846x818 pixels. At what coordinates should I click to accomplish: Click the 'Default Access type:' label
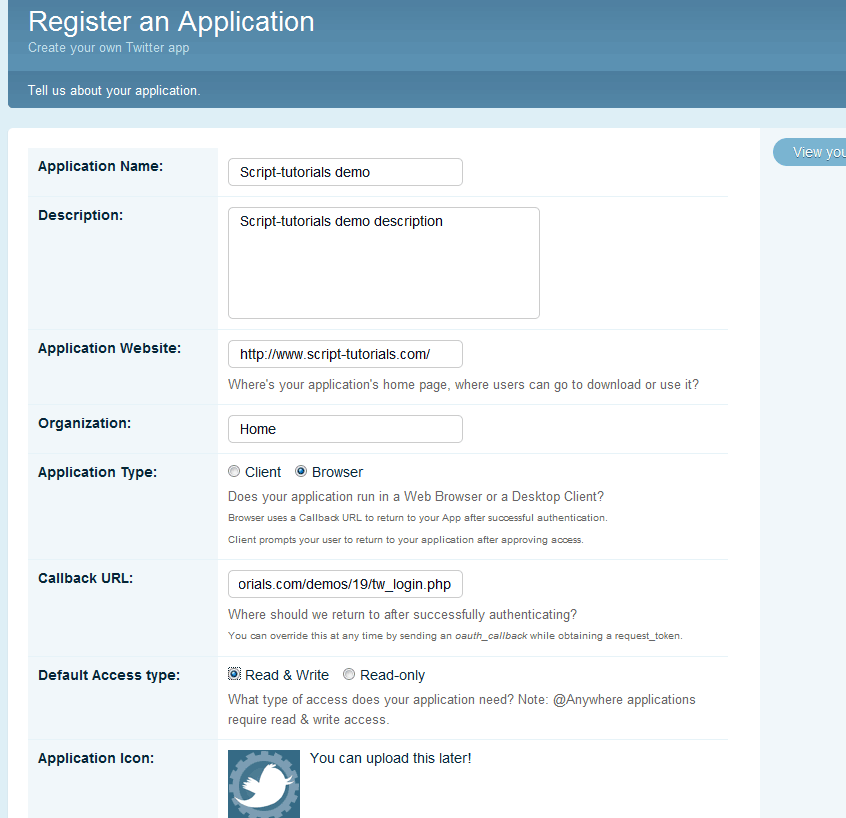(x=109, y=676)
